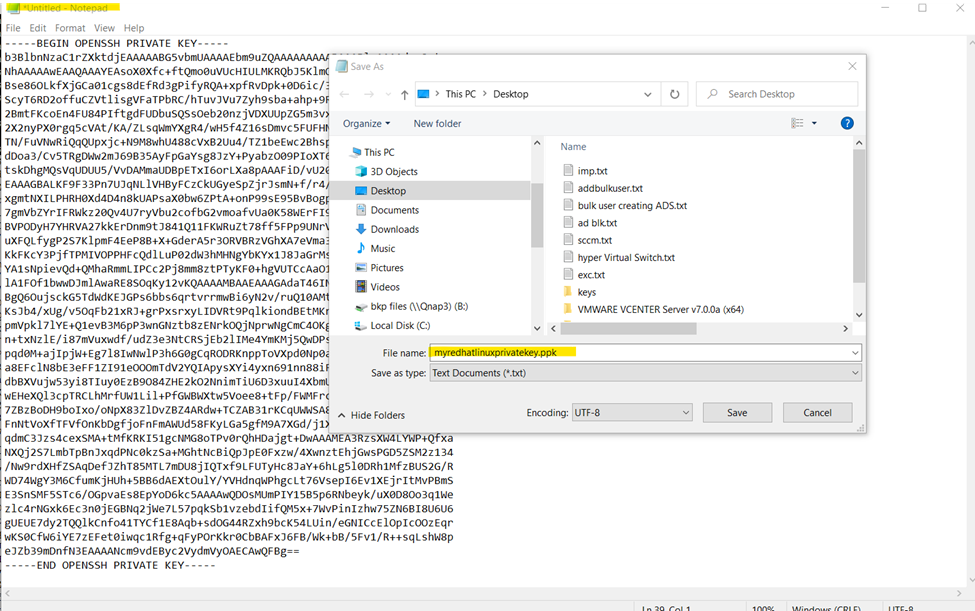Click the Up one level arrow
Screen dimensions: 975x611
click(x=404, y=94)
